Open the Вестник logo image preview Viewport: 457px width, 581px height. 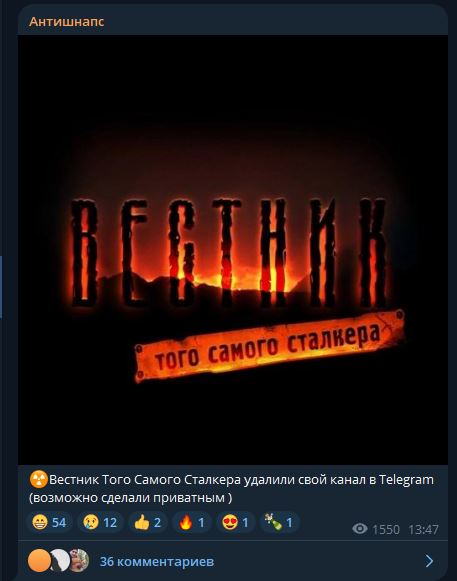(232, 250)
